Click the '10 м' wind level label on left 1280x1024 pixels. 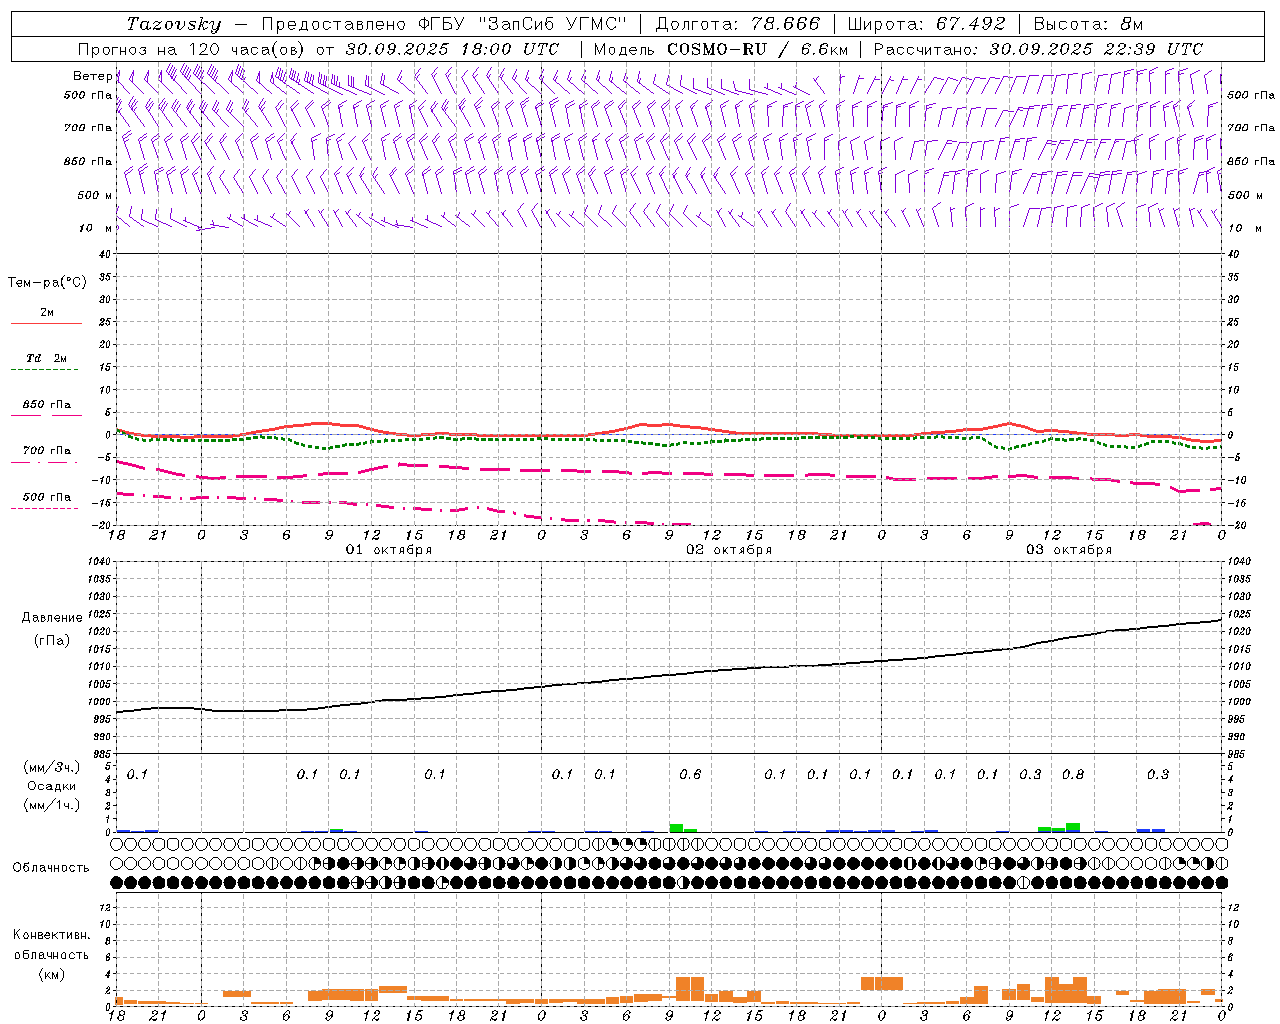pyautogui.click(x=96, y=228)
